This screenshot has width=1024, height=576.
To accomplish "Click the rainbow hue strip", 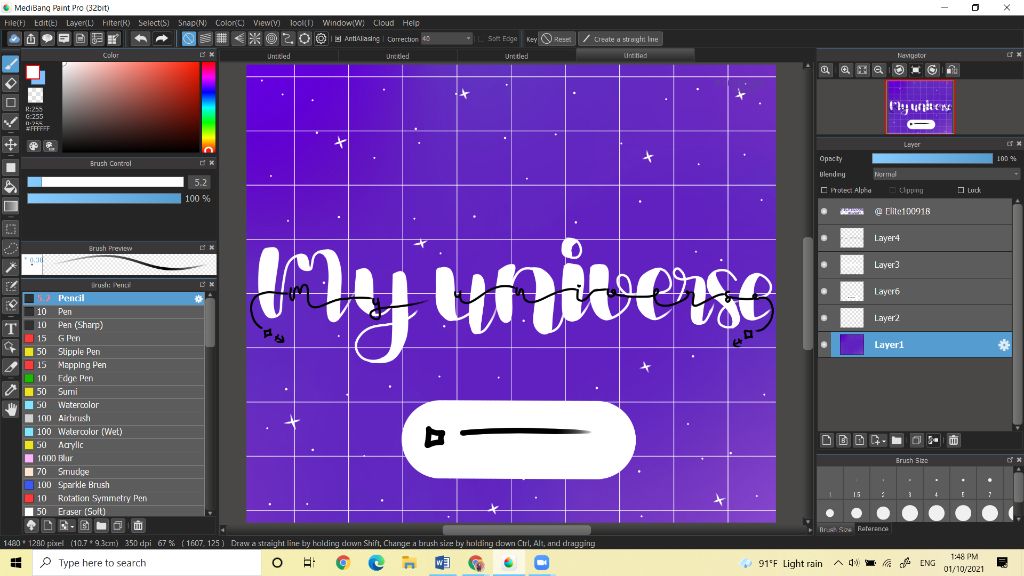I will coord(208,108).
